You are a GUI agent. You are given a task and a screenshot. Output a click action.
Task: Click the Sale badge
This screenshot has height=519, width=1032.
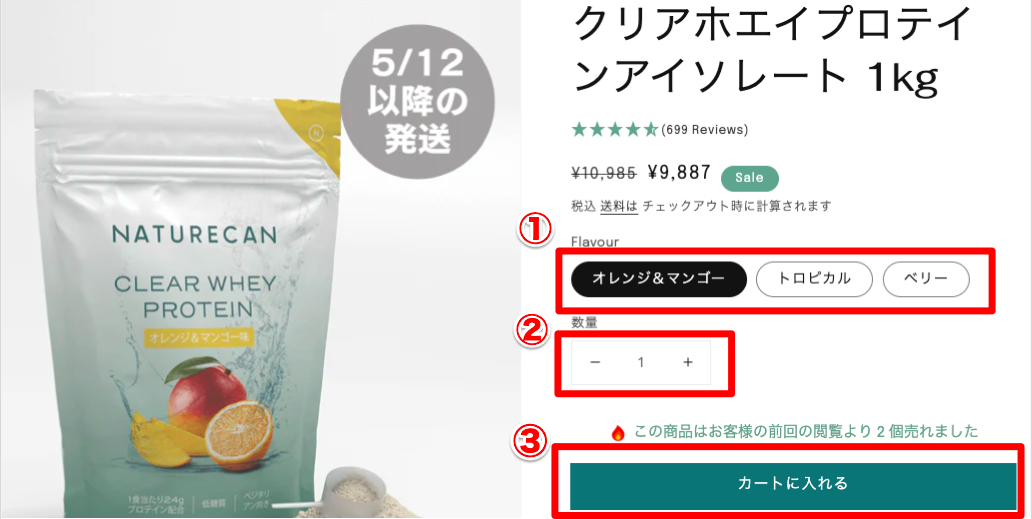coord(750,178)
